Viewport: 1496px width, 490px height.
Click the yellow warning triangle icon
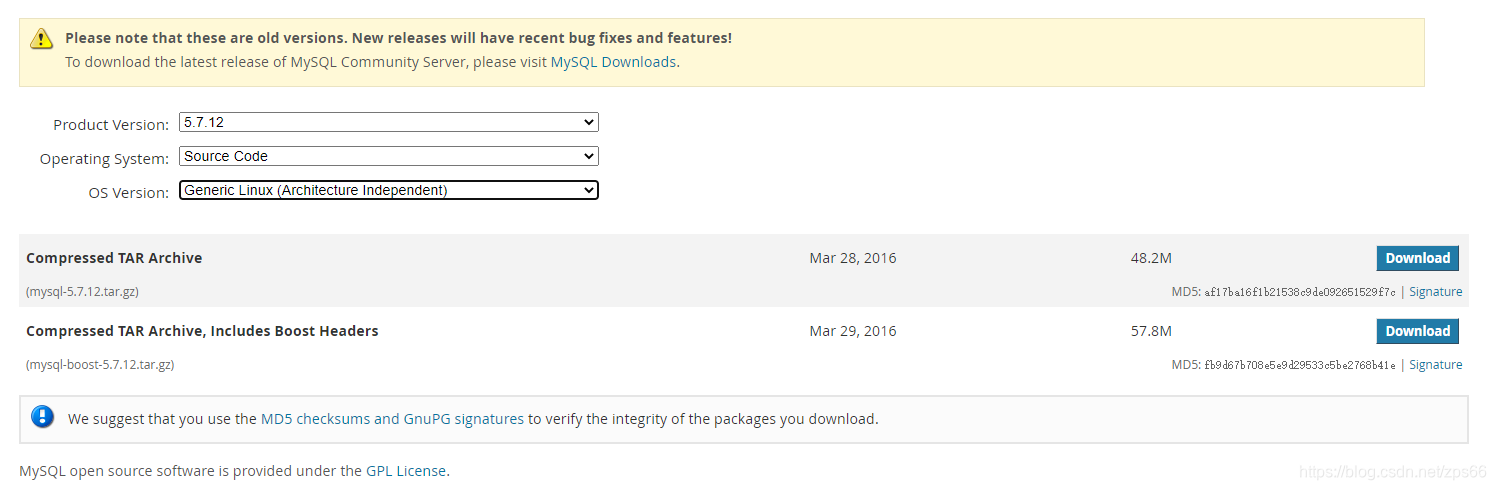[x=41, y=39]
